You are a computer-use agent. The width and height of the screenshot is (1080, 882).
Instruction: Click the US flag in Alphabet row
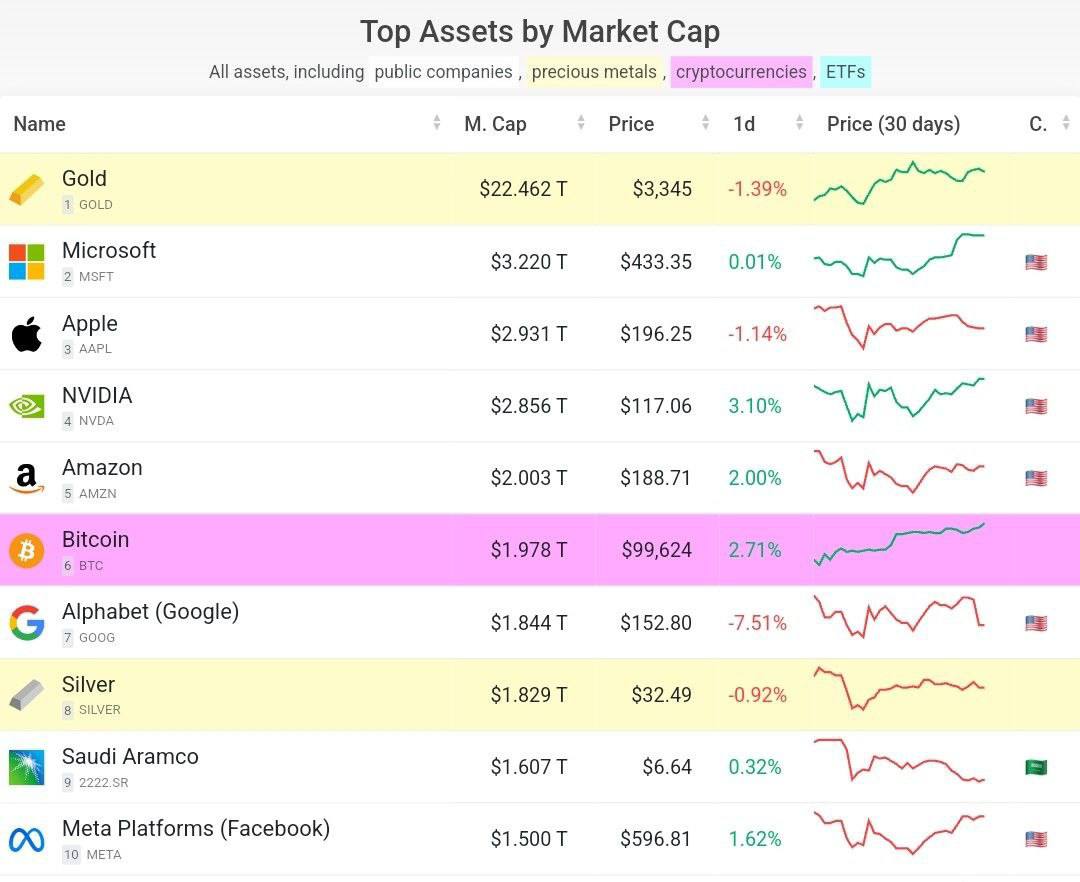(x=1036, y=623)
